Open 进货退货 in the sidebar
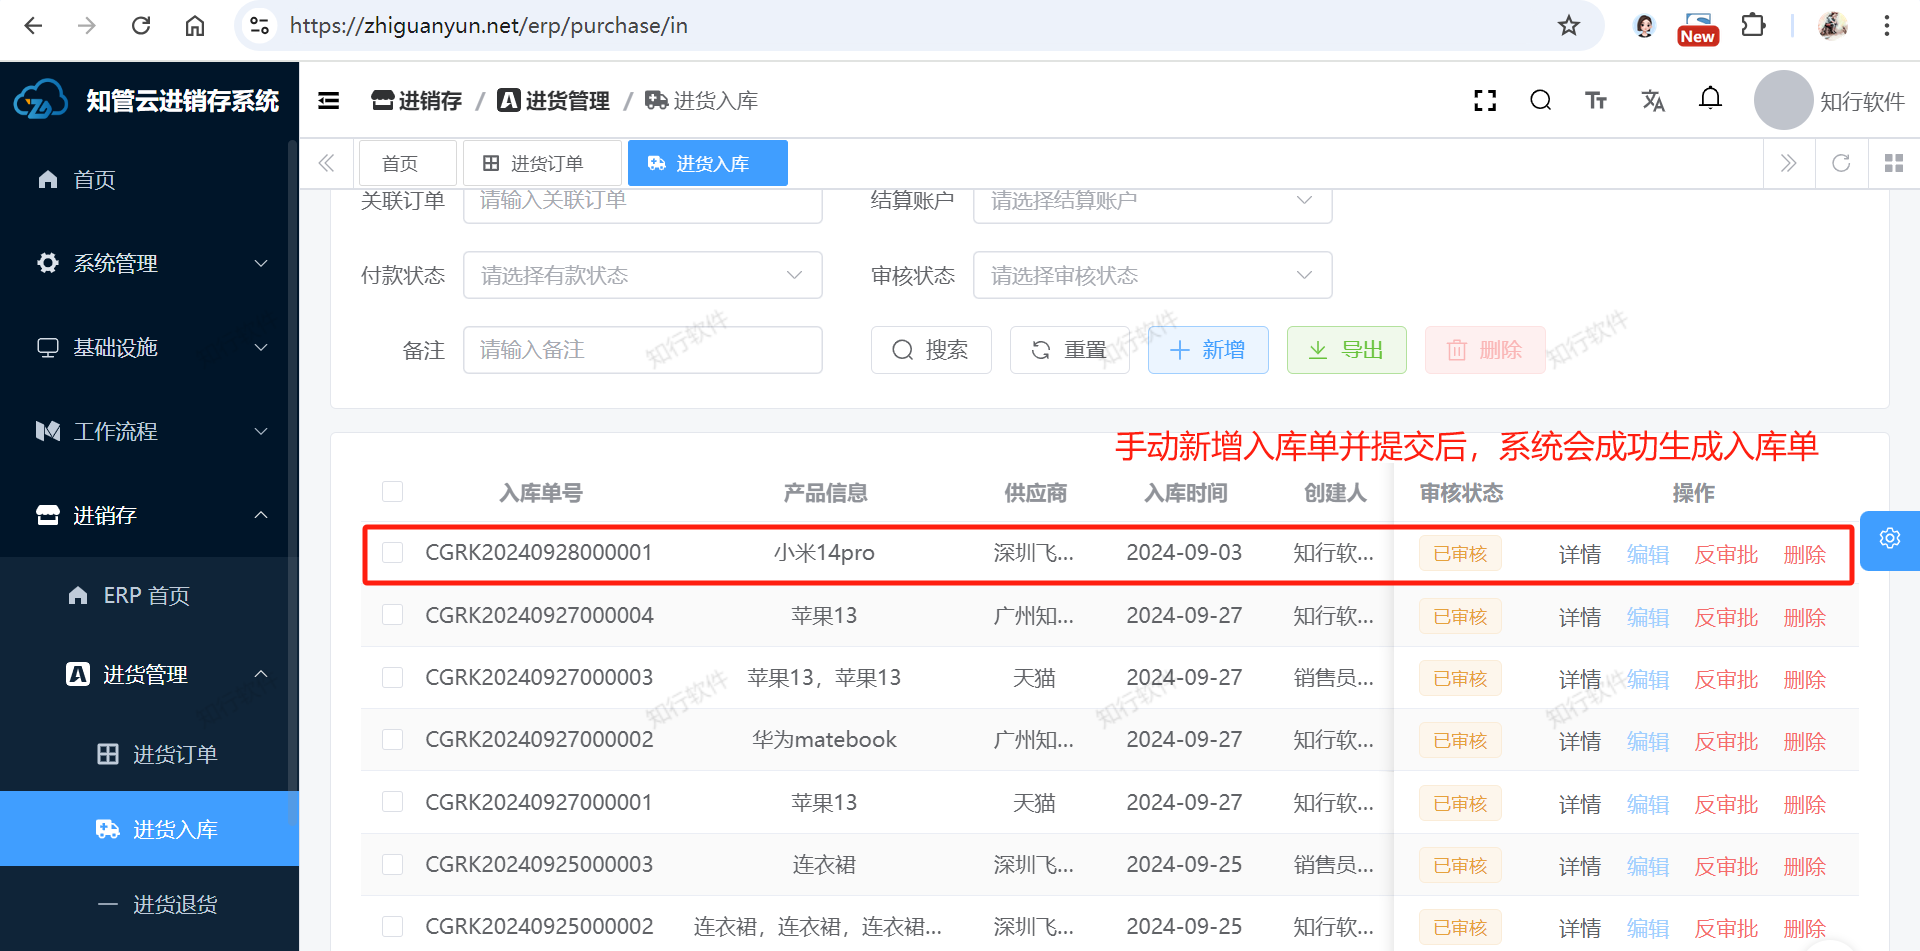Screen dimensions: 1920x951 click(x=175, y=904)
